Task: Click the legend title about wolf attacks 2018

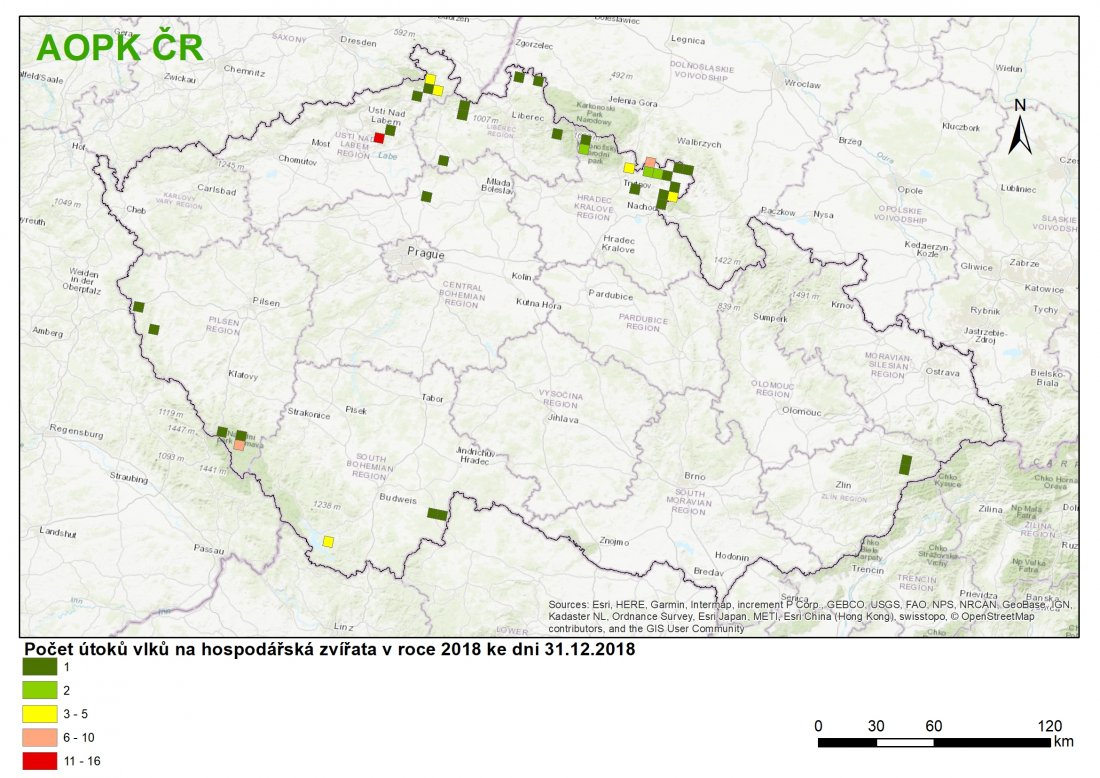Action: click(329, 648)
